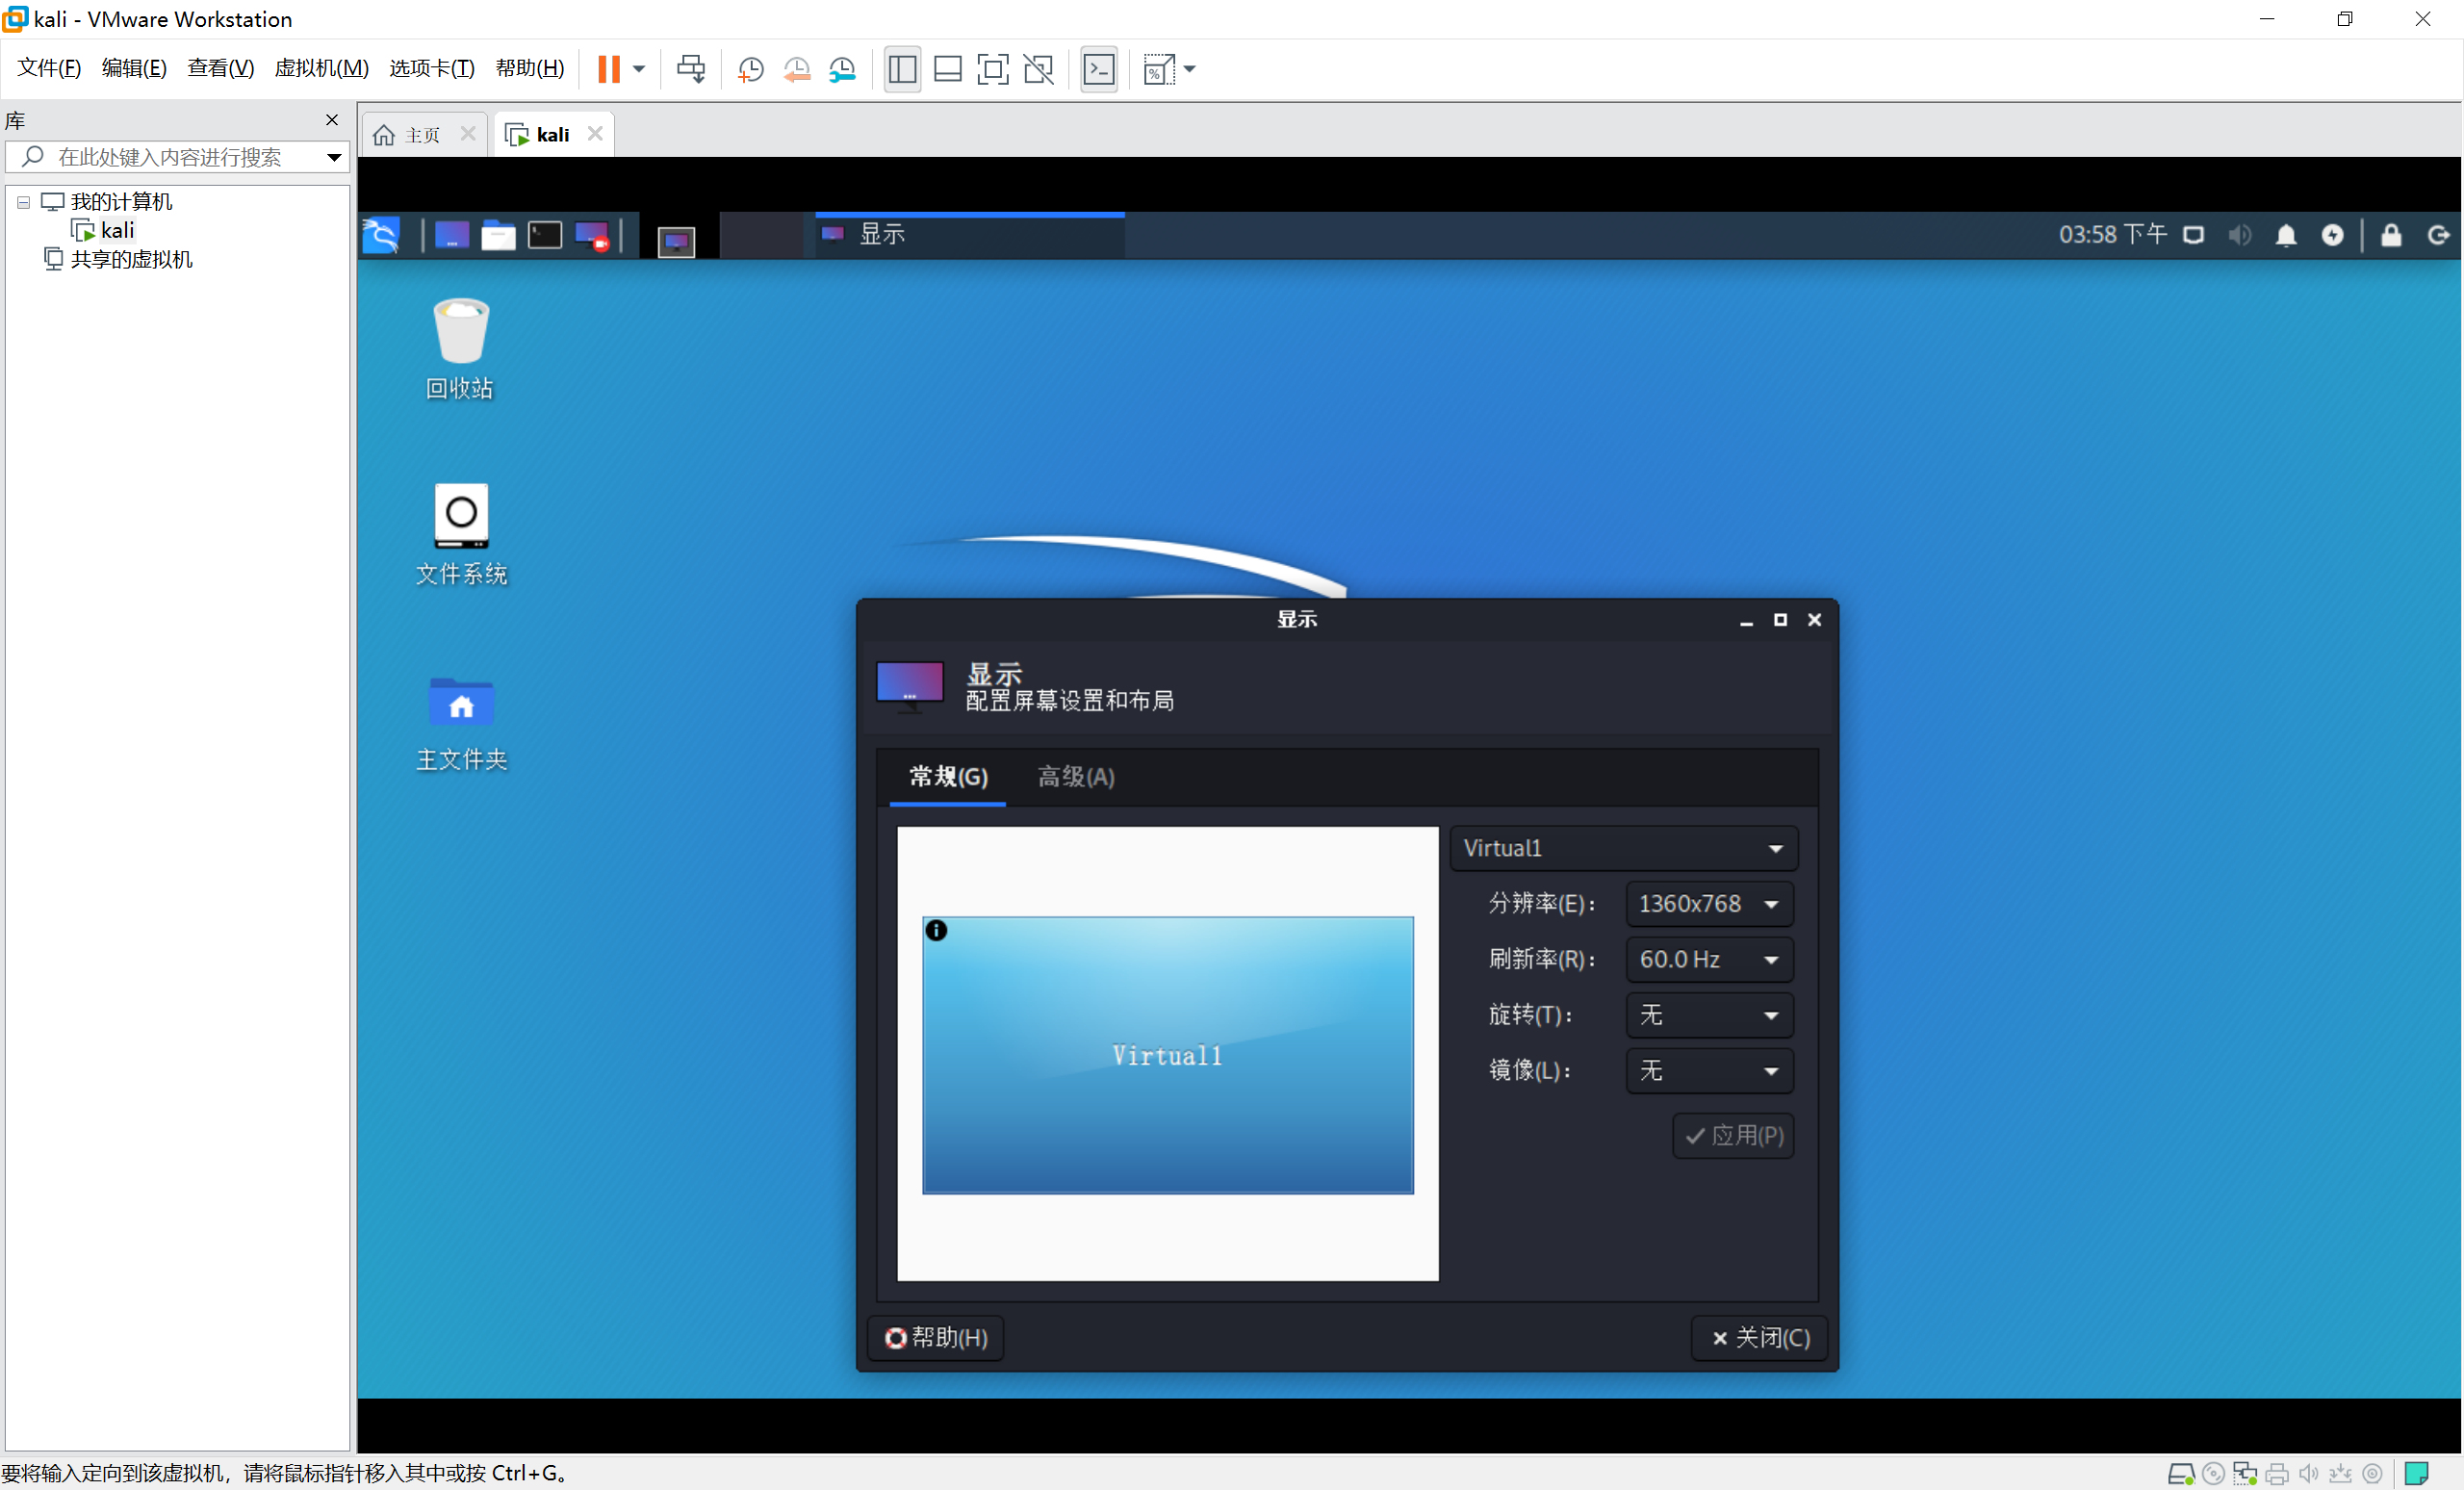Take a snapshot of the virtual machine
Screen dimensions: 2464x1490
coord(749,68)
